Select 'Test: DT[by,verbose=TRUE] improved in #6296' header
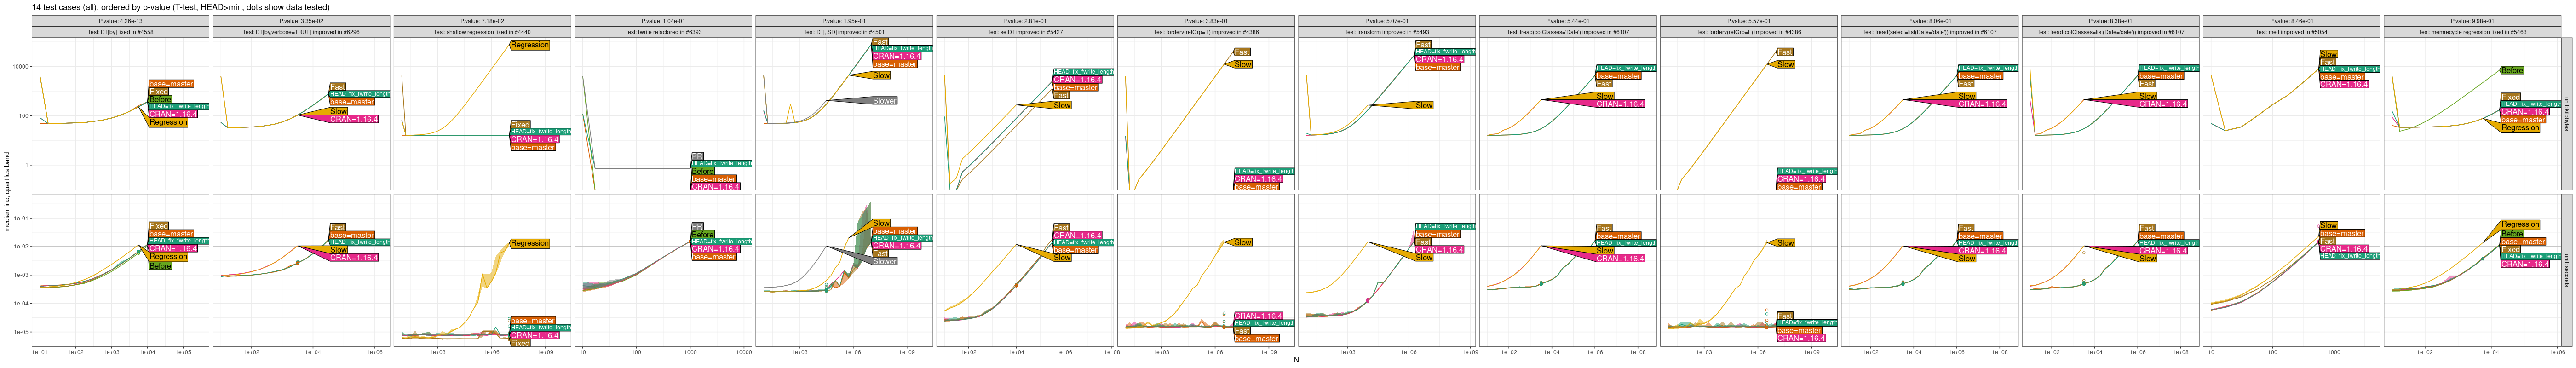Image resolution: width=2576 pixels, height=368 pixels. coord(301,32)
